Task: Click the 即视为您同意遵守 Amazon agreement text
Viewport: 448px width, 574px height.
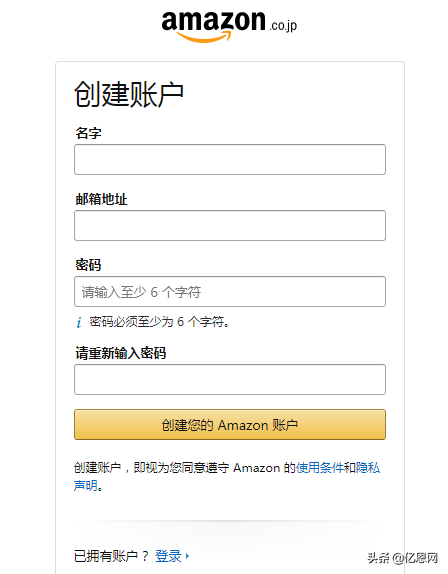Action: (x=207, y=467)
